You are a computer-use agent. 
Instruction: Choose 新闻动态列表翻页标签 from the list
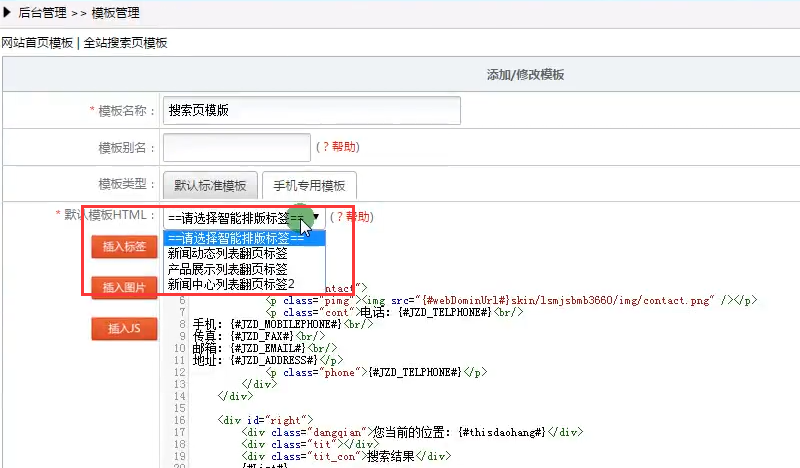[x=228, y=254]
